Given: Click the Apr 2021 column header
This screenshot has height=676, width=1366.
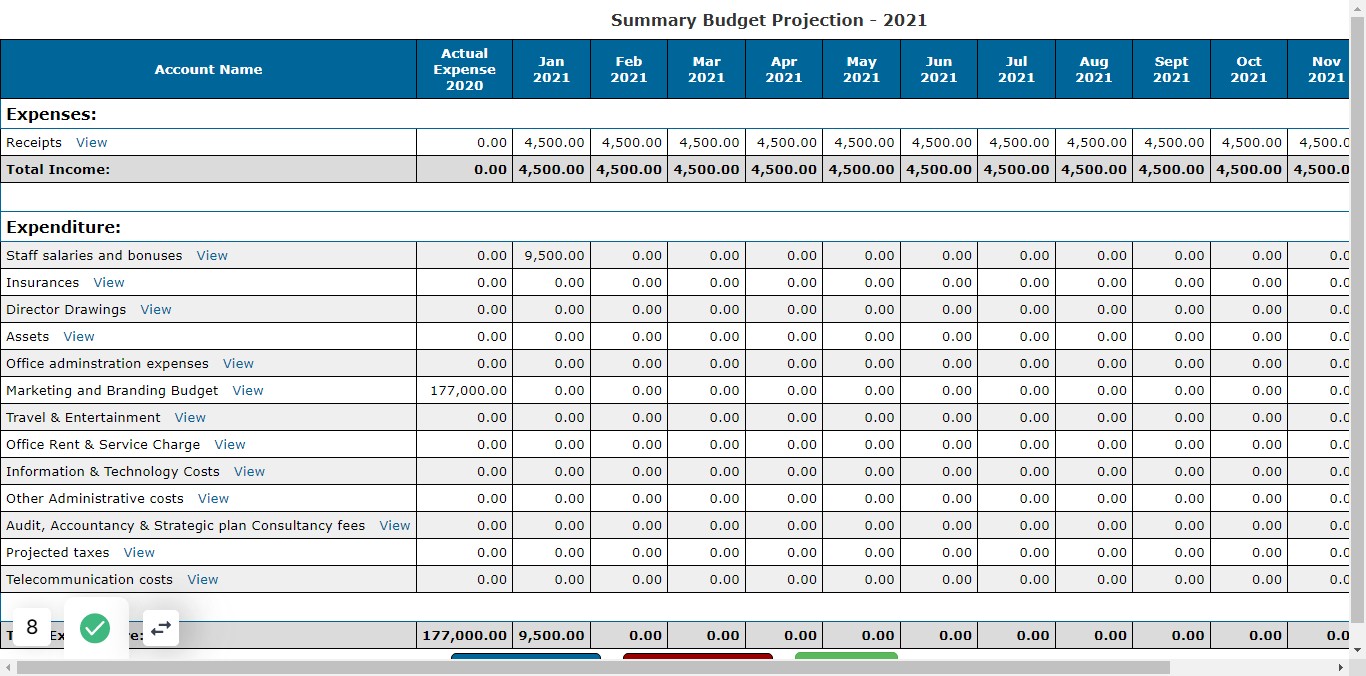Looking at the screenshot, I should 784,69.
